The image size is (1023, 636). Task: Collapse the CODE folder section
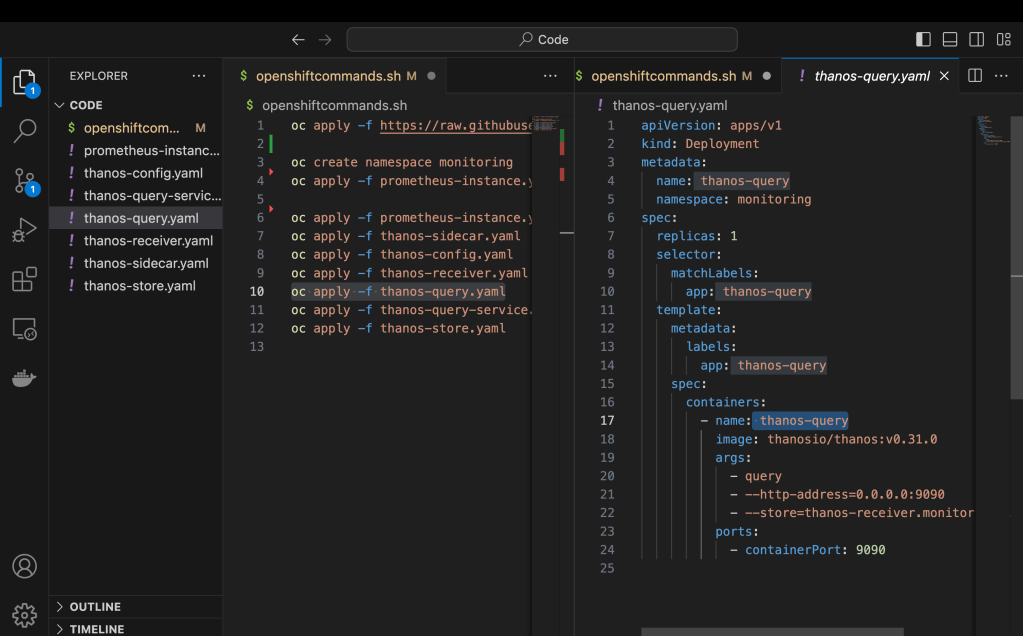tap(136, 105)
